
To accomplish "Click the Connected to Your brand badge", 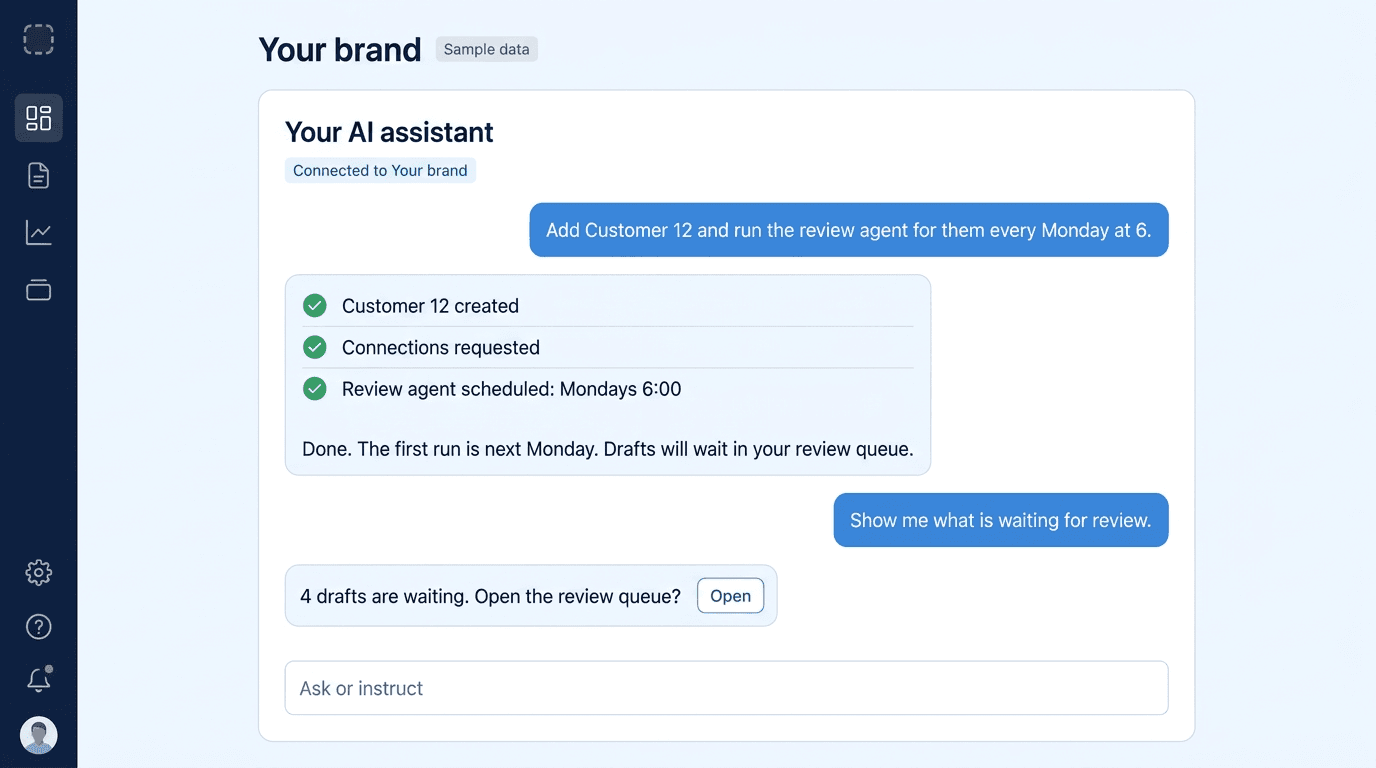I will pyautogui.click(x=380, y=170).
